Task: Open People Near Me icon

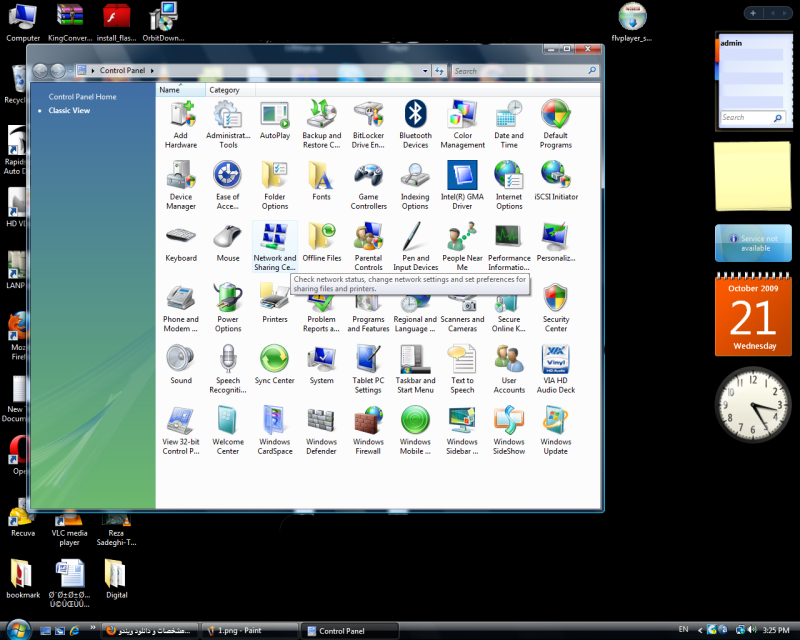Action: (x=462, y=247)
